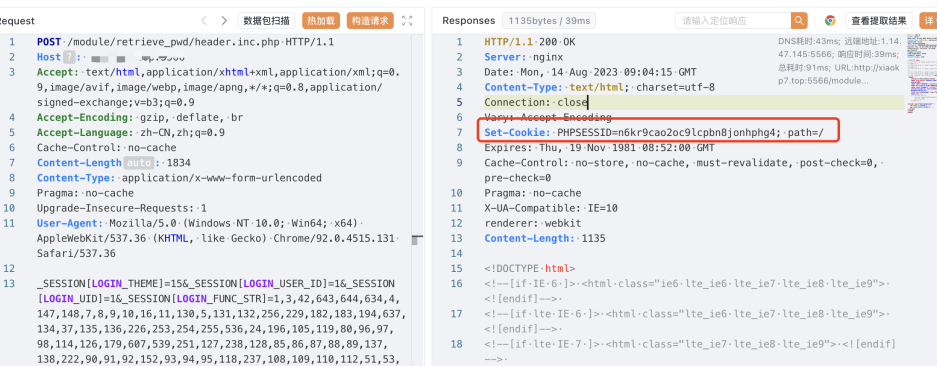Click the 构造请求 button
Viewport: 937px width, 366px height.
[x=370, y=21]
